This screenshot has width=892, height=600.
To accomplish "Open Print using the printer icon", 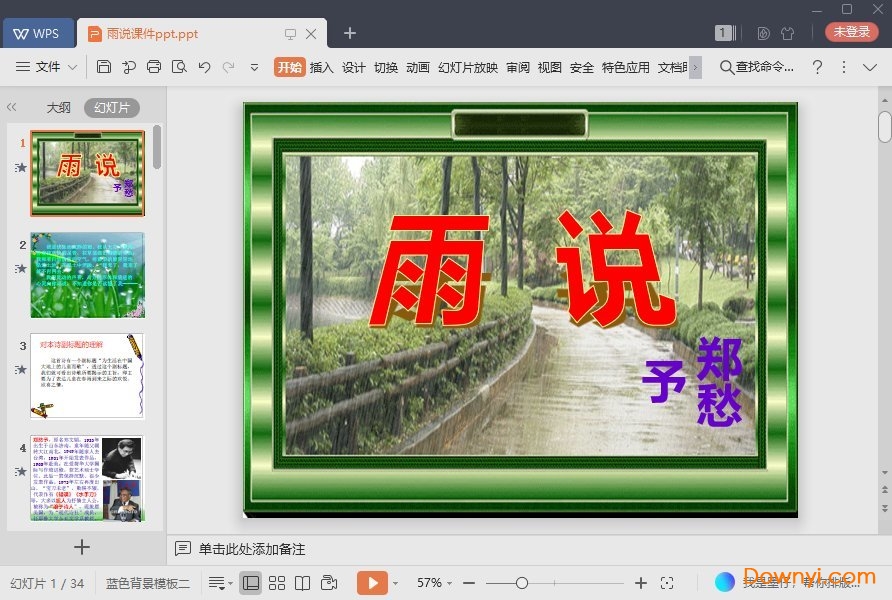I will [x=154, y=67].
